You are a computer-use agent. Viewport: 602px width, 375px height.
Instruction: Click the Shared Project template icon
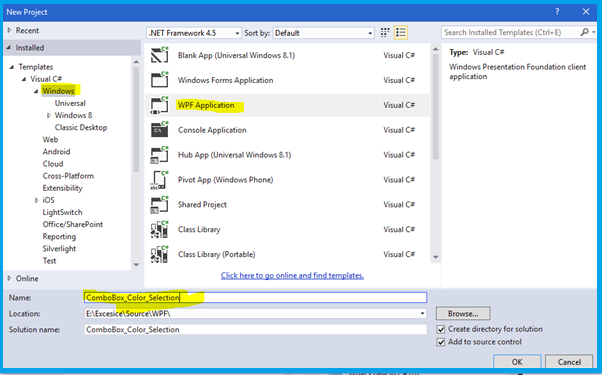pos(159,205)
